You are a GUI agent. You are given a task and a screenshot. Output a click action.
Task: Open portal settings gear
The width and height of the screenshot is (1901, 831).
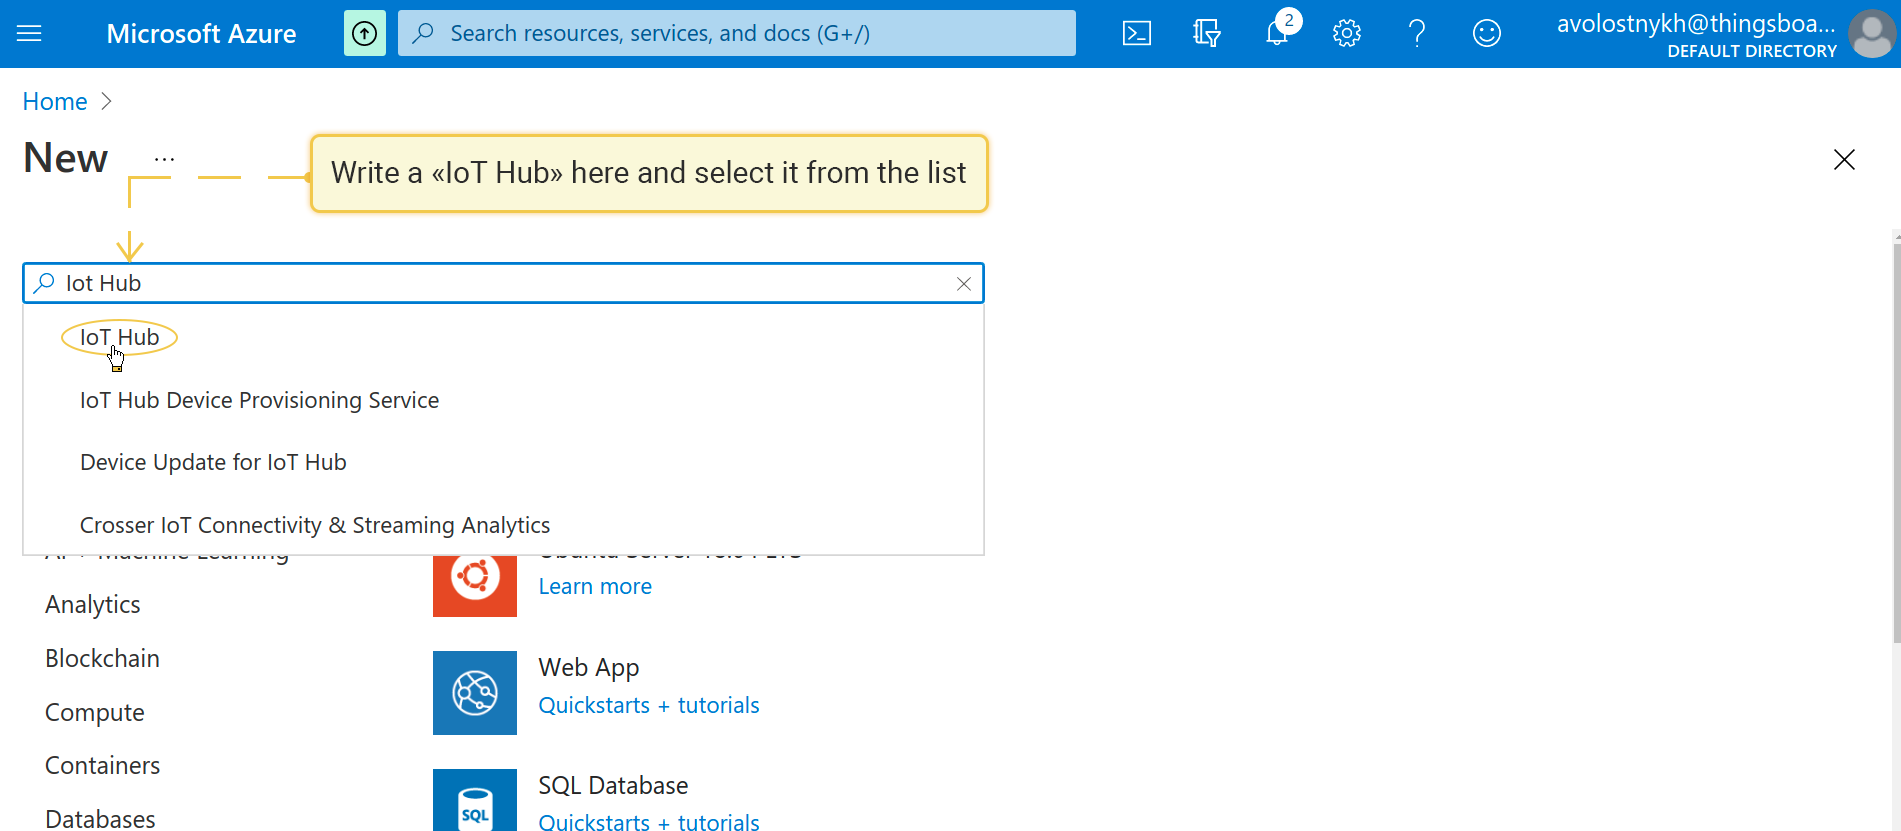click(x=1347, y=34)
